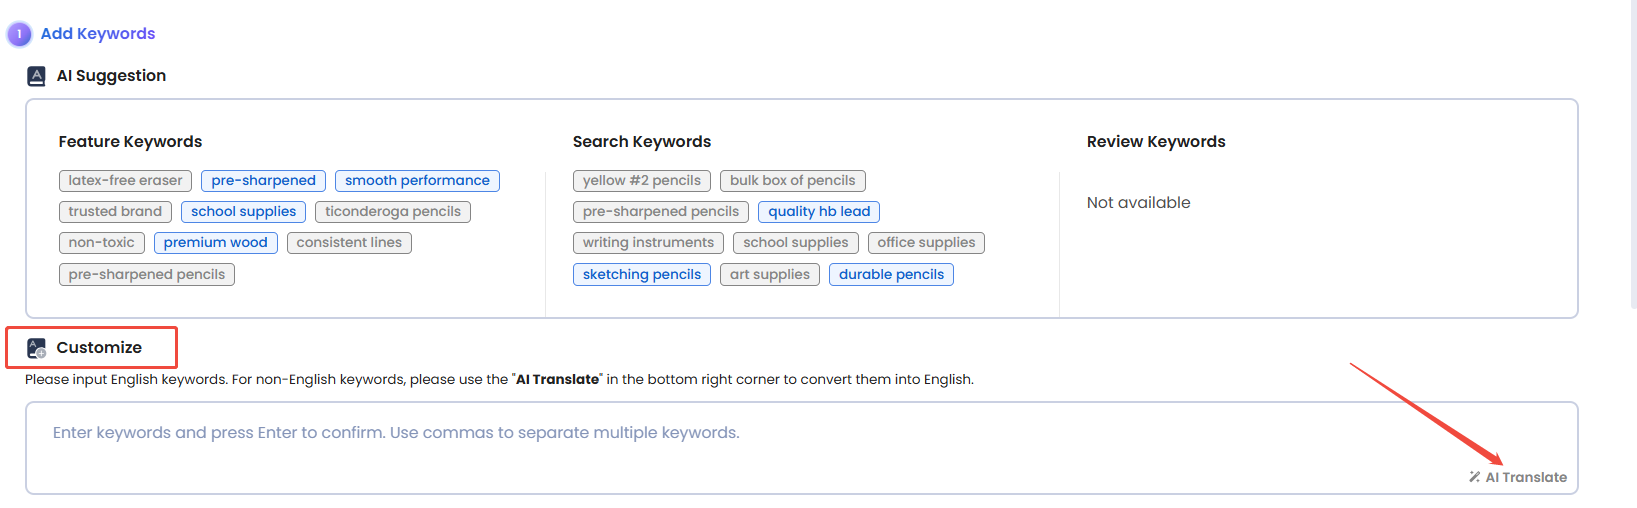The height and width of the screenshot is (508, 1637).
Task: Deselect the 'sketching pencils' keyword tag
Action: click(642, 275)
